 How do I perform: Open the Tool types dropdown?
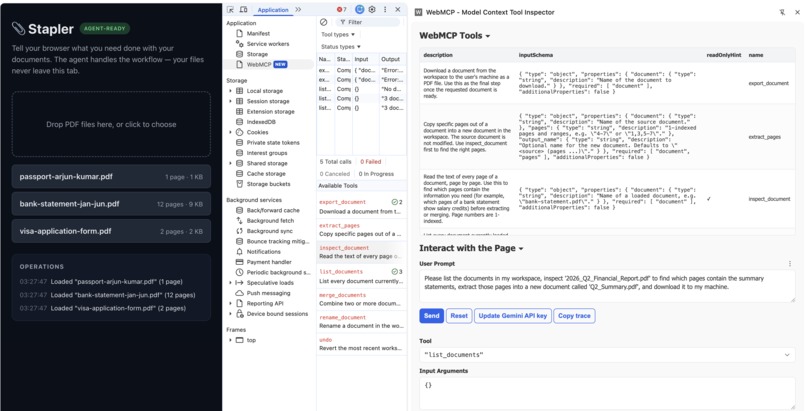point(338,34)
